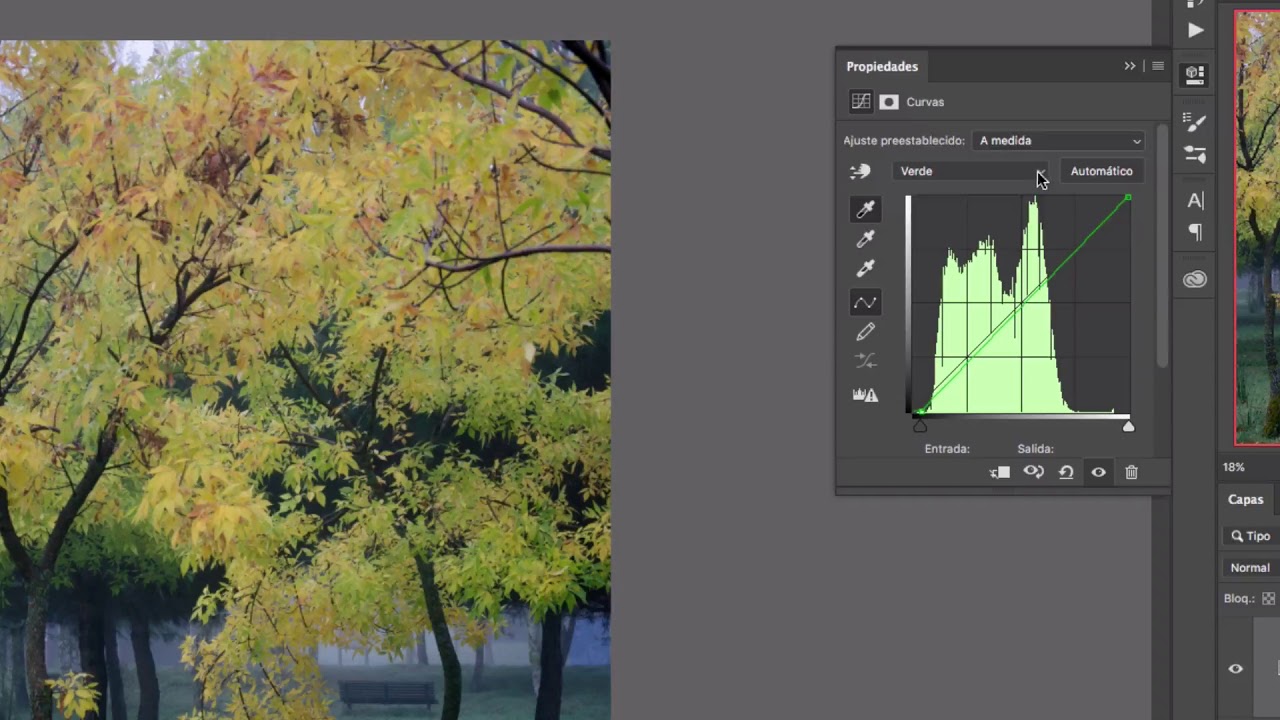Switch to the Propiedades tab
Screen dimensions: 1280x720
[x=882, y=66]
